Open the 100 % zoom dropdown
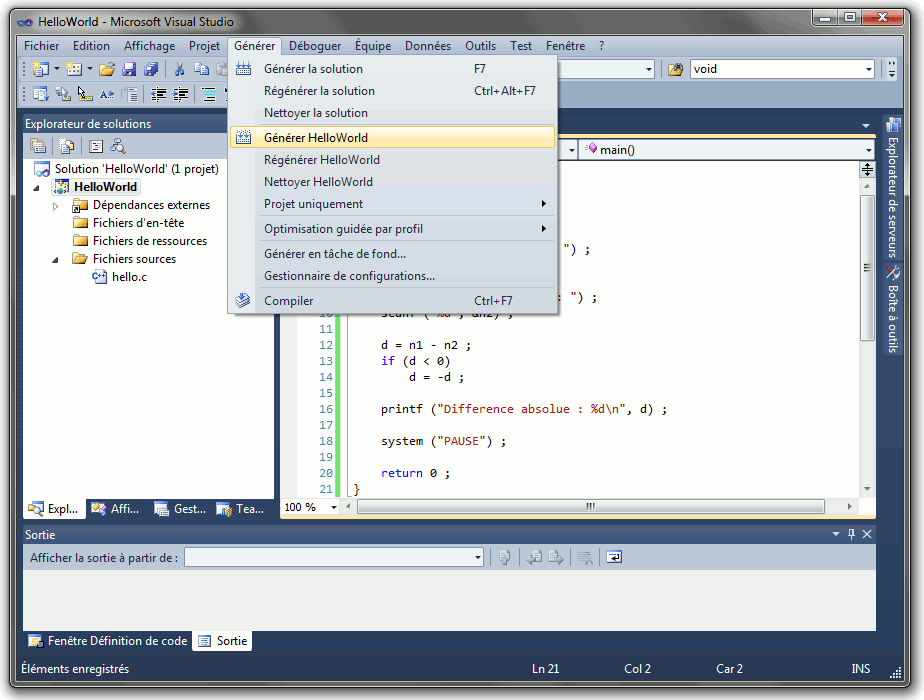The width and height of the screenshot is (924, 700). (334, 507)
